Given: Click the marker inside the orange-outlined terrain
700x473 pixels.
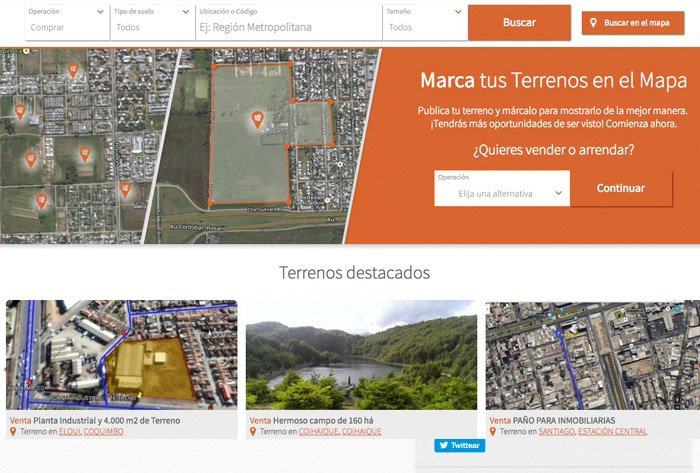Looking at the screenshot, I should (258, 121).
